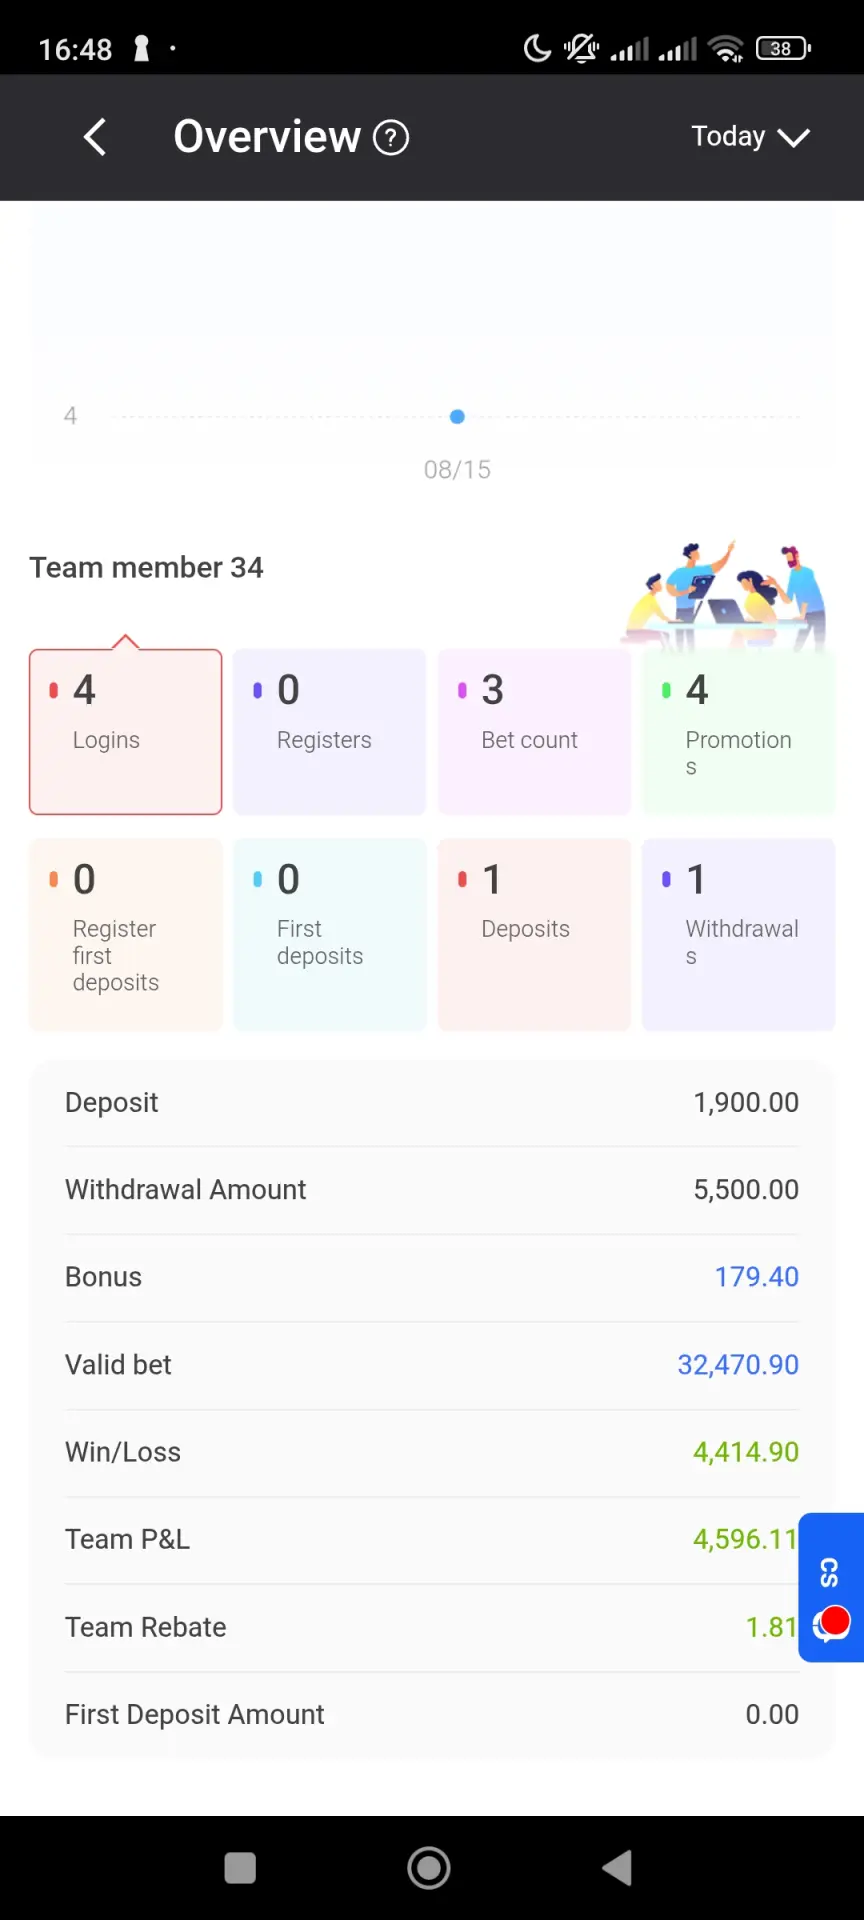Select the Logins stat card
Viewport: 864px width, 1920px height.
[126, 732]
